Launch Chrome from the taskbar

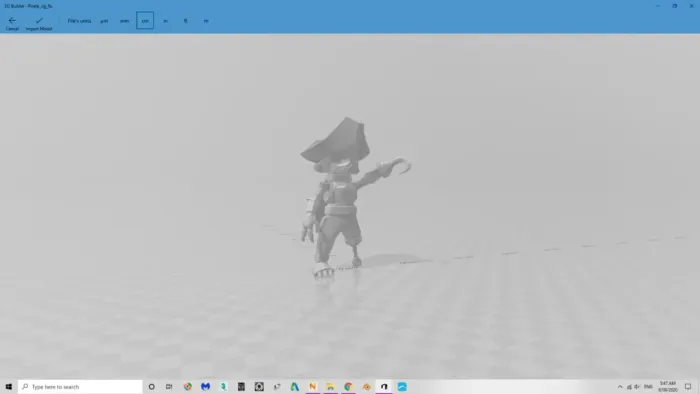coord(348,387)
